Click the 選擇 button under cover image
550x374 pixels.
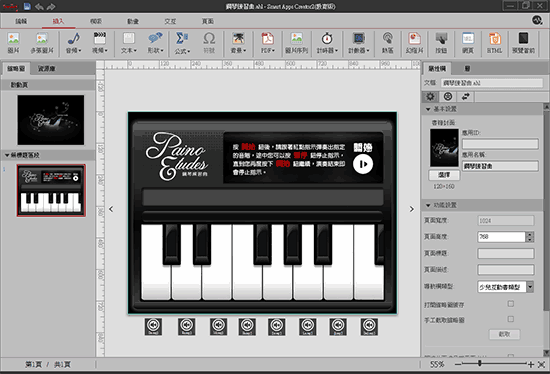pos(444,175)
